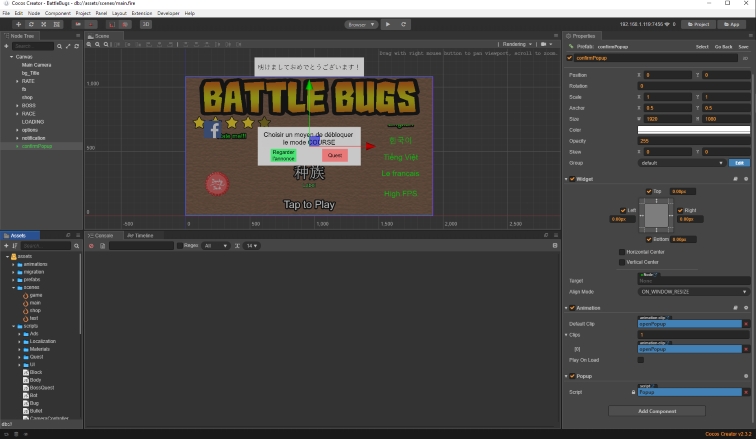Open the Node menu
The image size is (756, 439).
[34, 13]
